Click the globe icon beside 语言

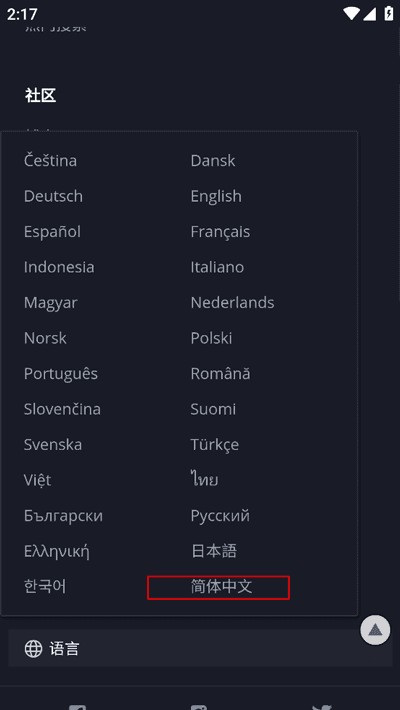click(x=33, y=648)
